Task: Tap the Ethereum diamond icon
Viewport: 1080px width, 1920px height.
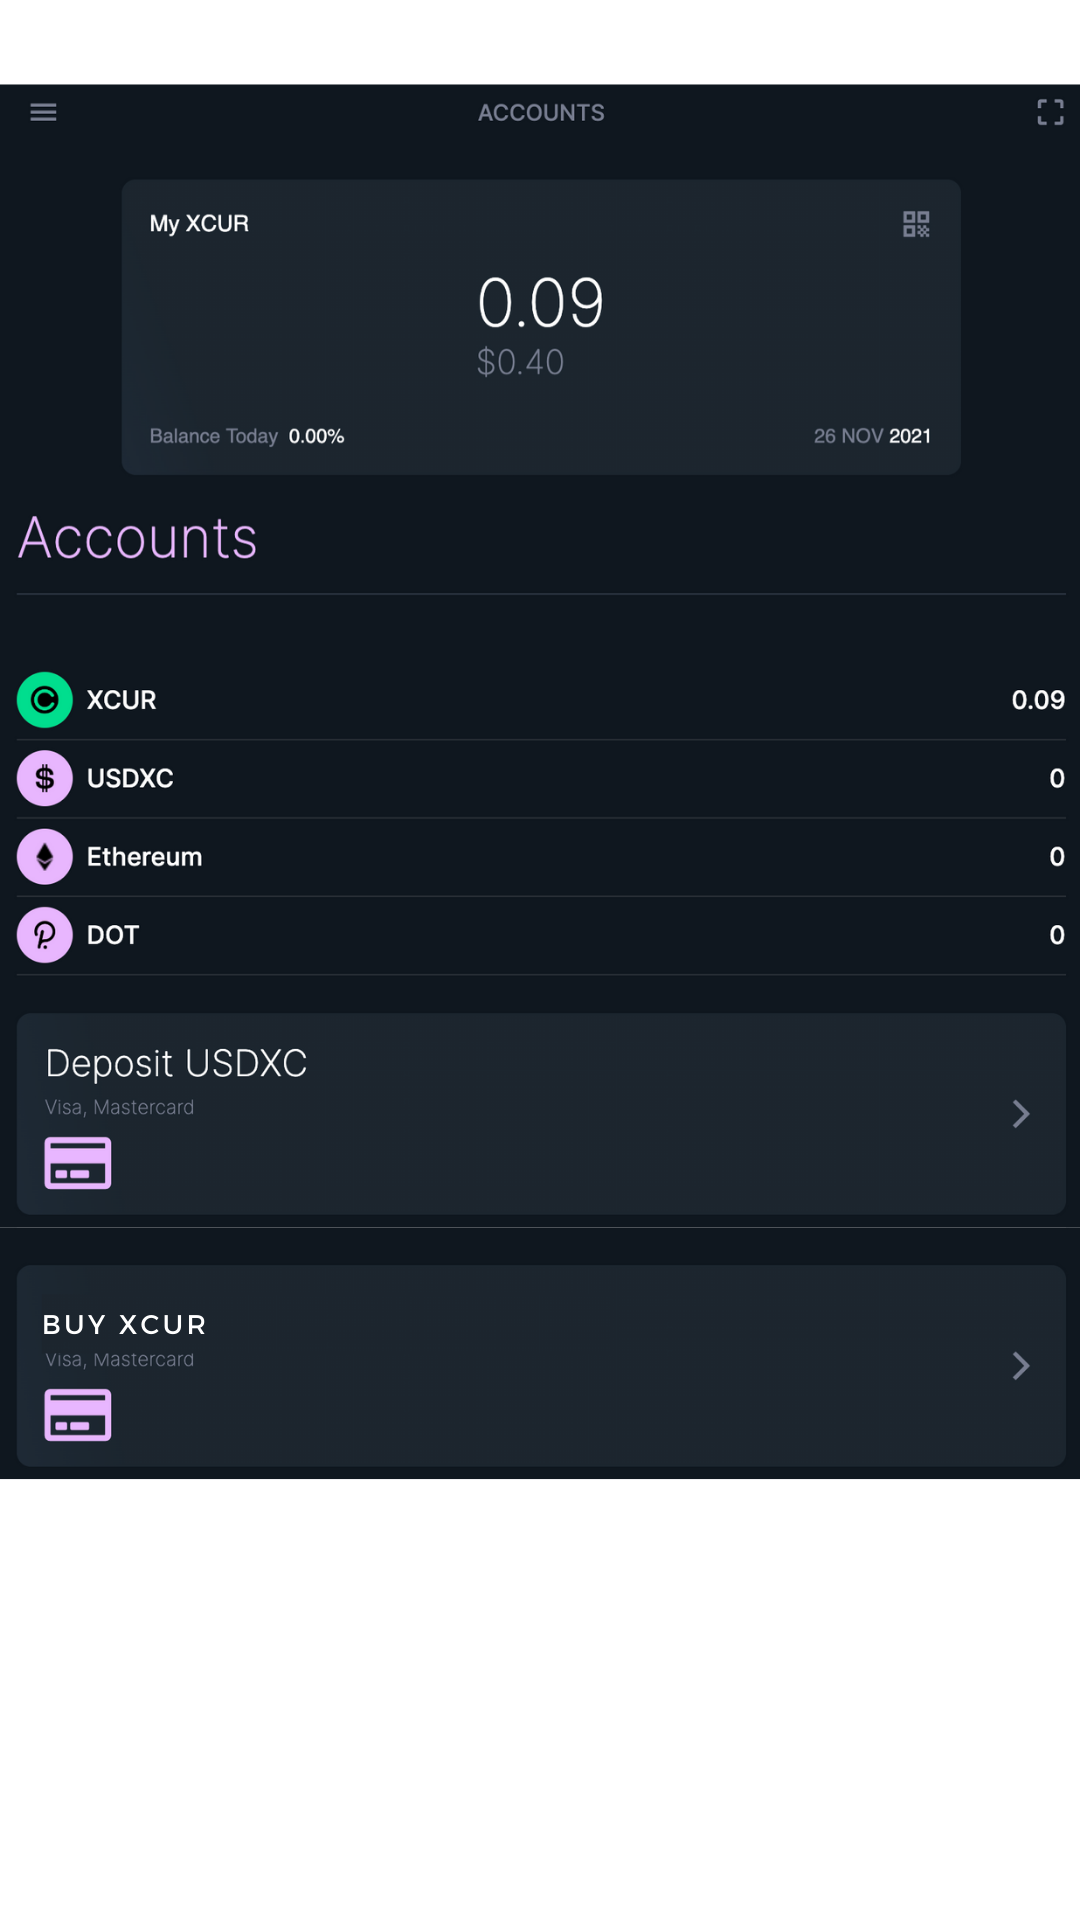Action: [44, 856]
